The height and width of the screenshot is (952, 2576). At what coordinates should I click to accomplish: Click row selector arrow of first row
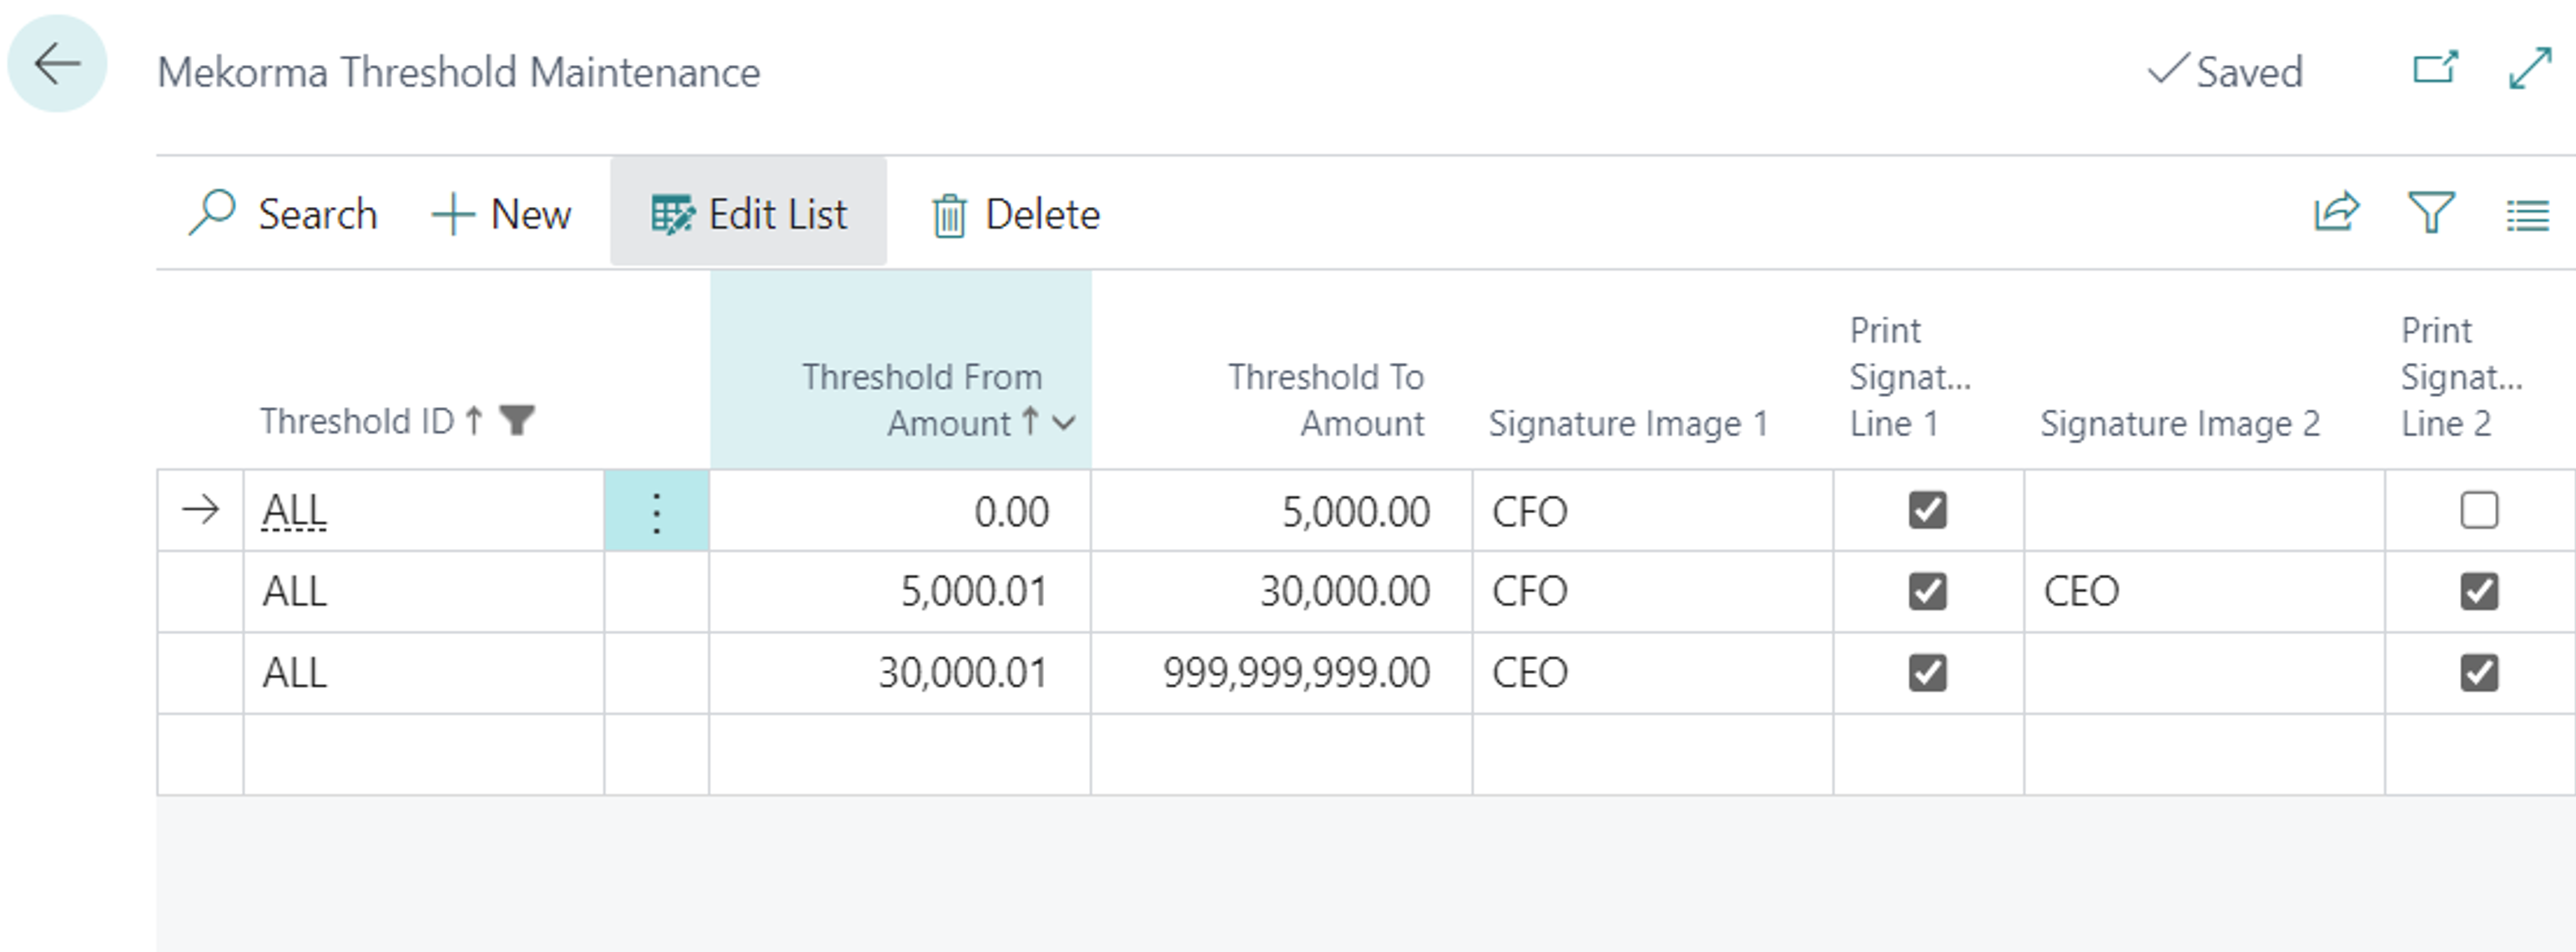(x=200, y=511)
